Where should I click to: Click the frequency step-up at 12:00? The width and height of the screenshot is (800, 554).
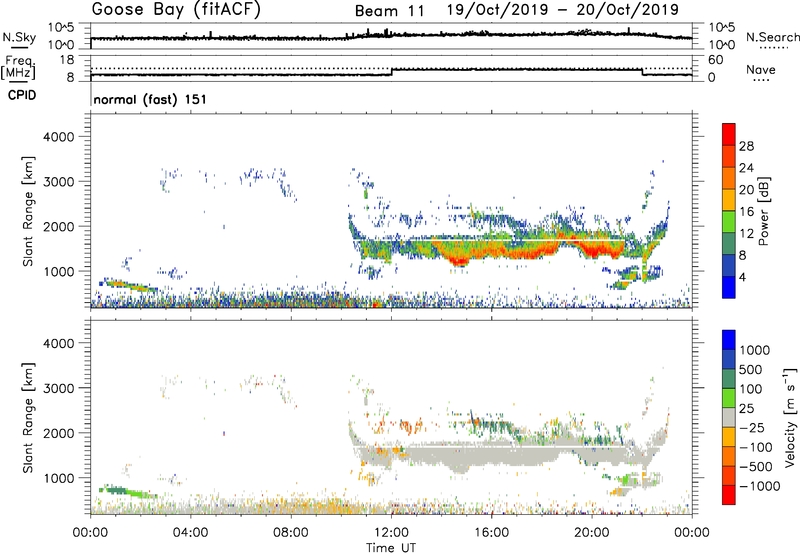(x=391, y=72)
